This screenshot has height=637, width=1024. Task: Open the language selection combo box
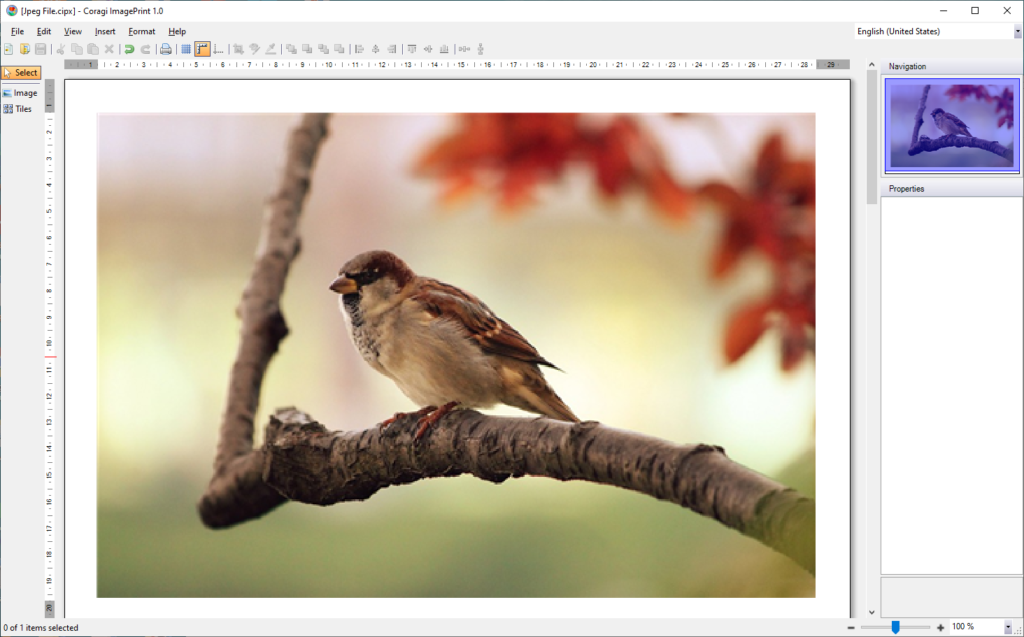(x=938, y=31)
